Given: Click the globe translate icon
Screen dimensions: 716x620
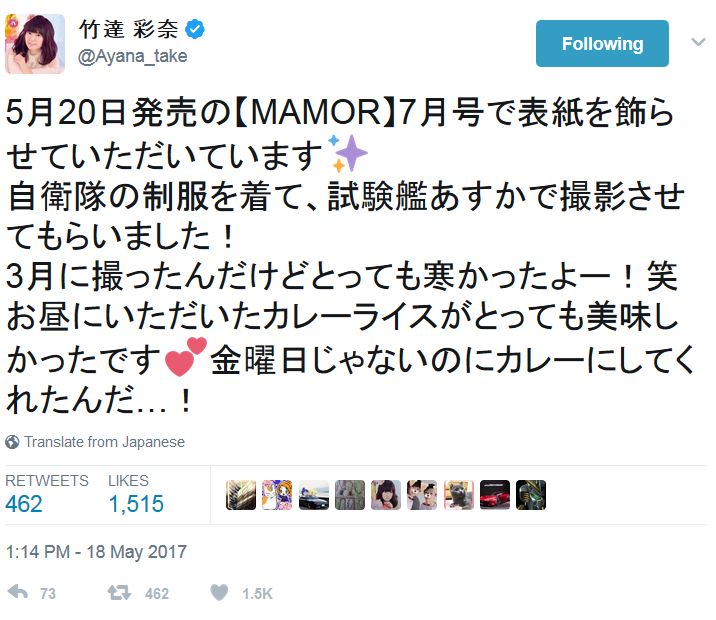Looking at the screenshot, I should (x=12, y=442).
